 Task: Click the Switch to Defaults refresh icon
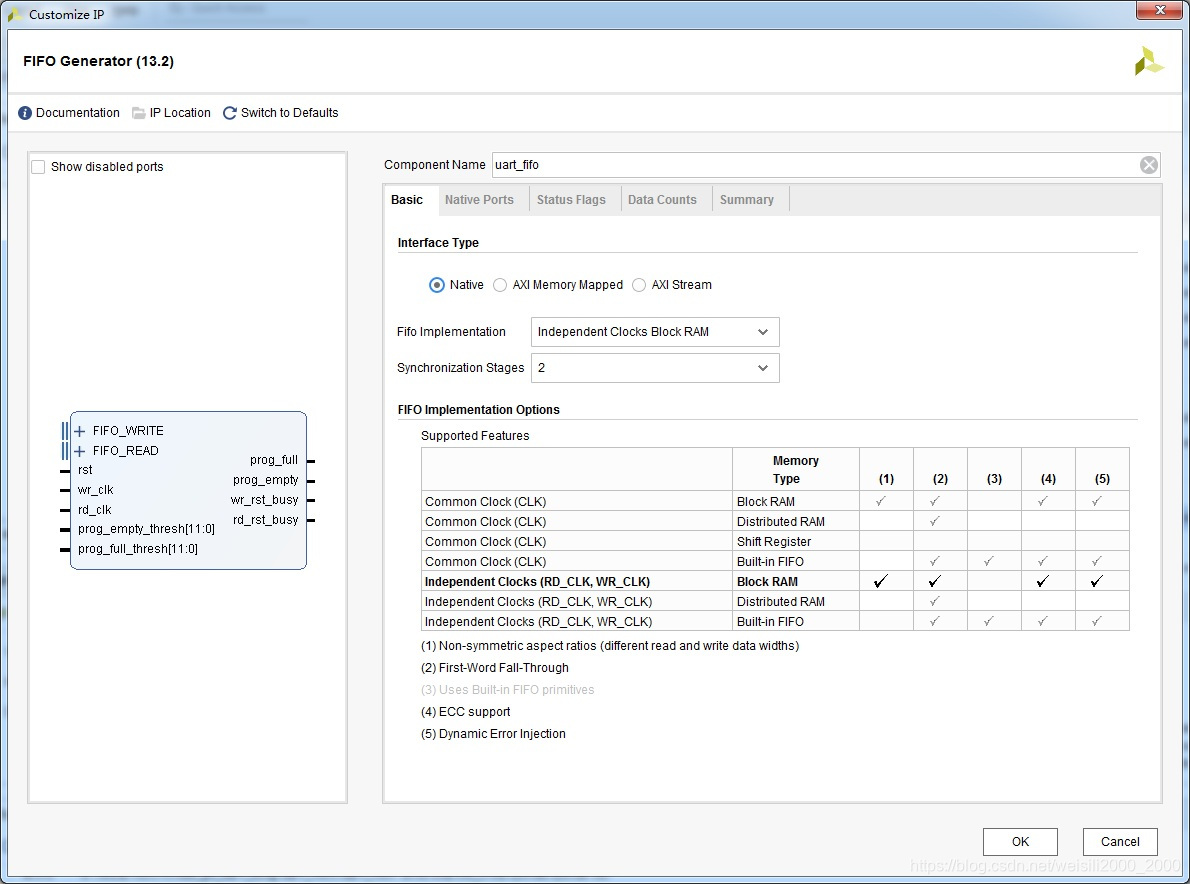229,113
